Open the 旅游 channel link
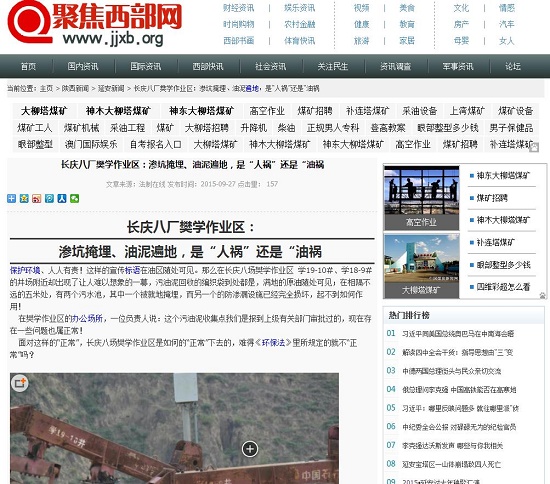The height and width of the screenshot is (484, 550). coord(361,41)
